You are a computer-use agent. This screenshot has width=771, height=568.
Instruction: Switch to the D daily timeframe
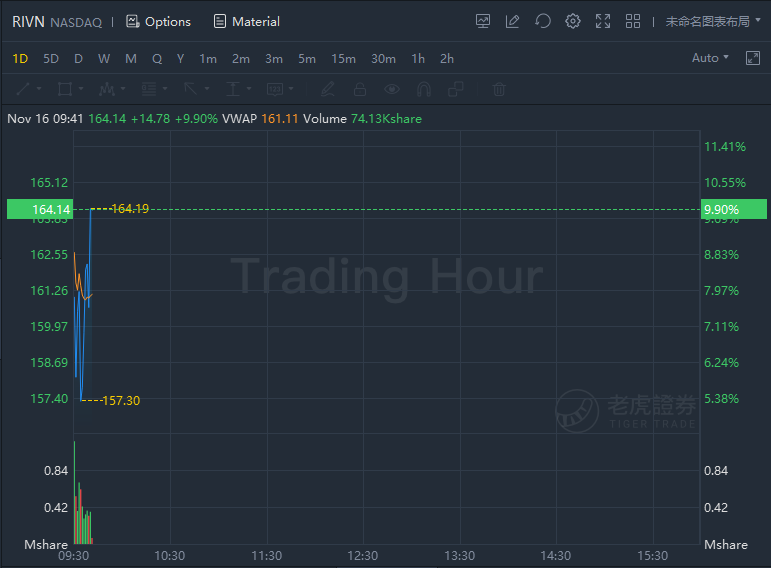click(x=78, y=59)
